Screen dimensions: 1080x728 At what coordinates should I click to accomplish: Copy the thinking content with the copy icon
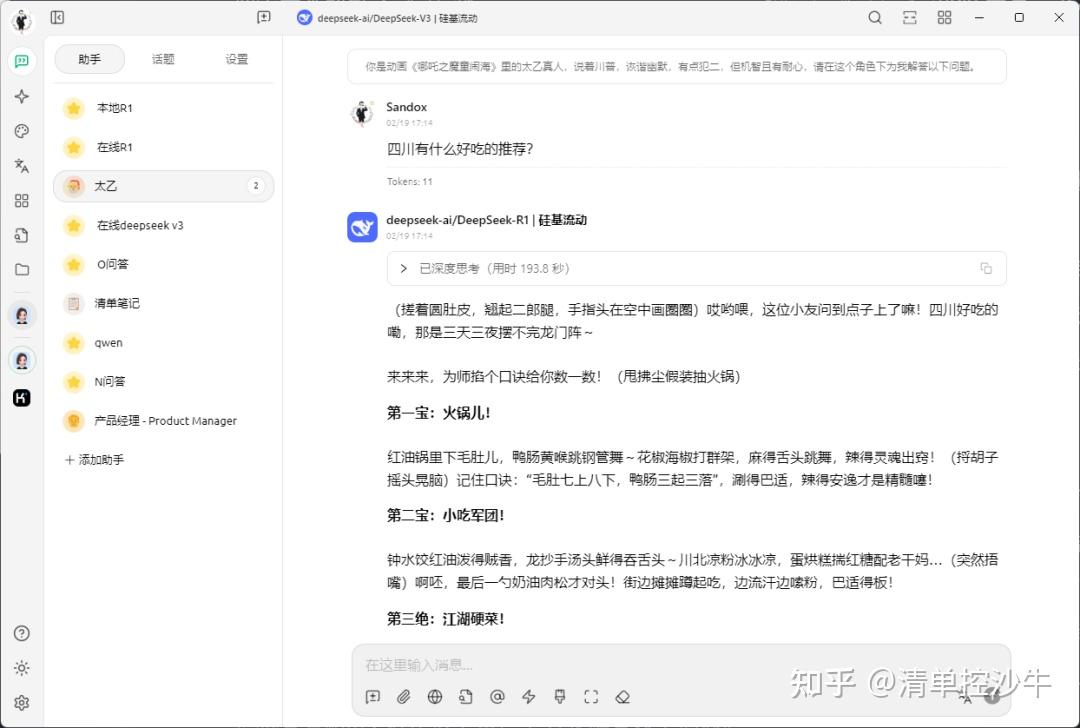click(986, 269)
